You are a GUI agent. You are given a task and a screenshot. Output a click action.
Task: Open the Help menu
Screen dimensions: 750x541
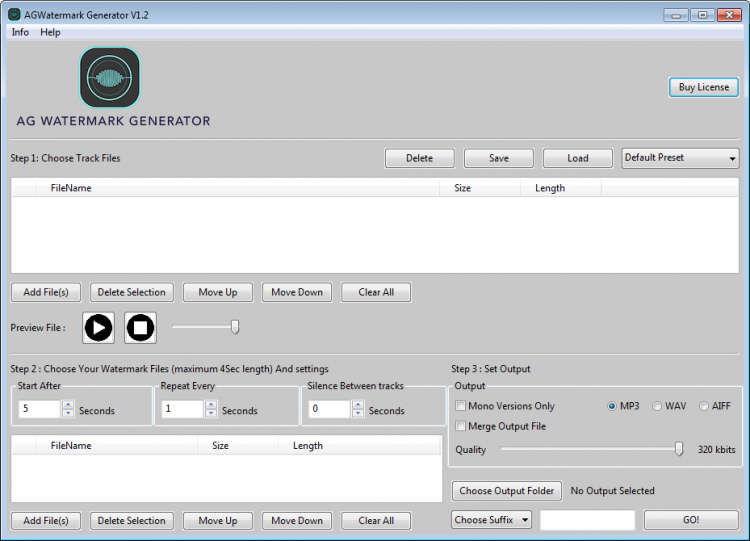[50, 32]
